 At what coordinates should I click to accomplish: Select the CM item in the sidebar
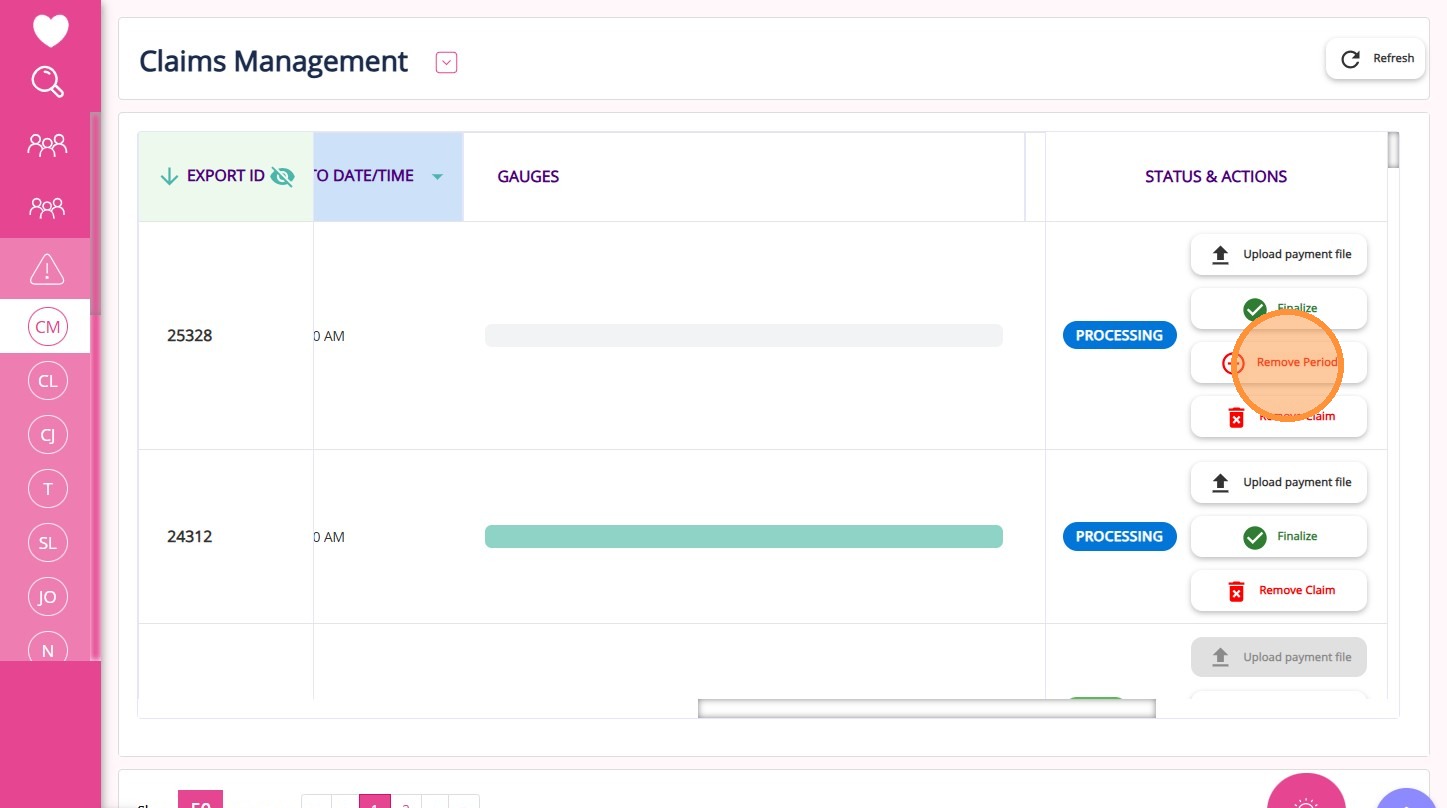coord(47,327)
